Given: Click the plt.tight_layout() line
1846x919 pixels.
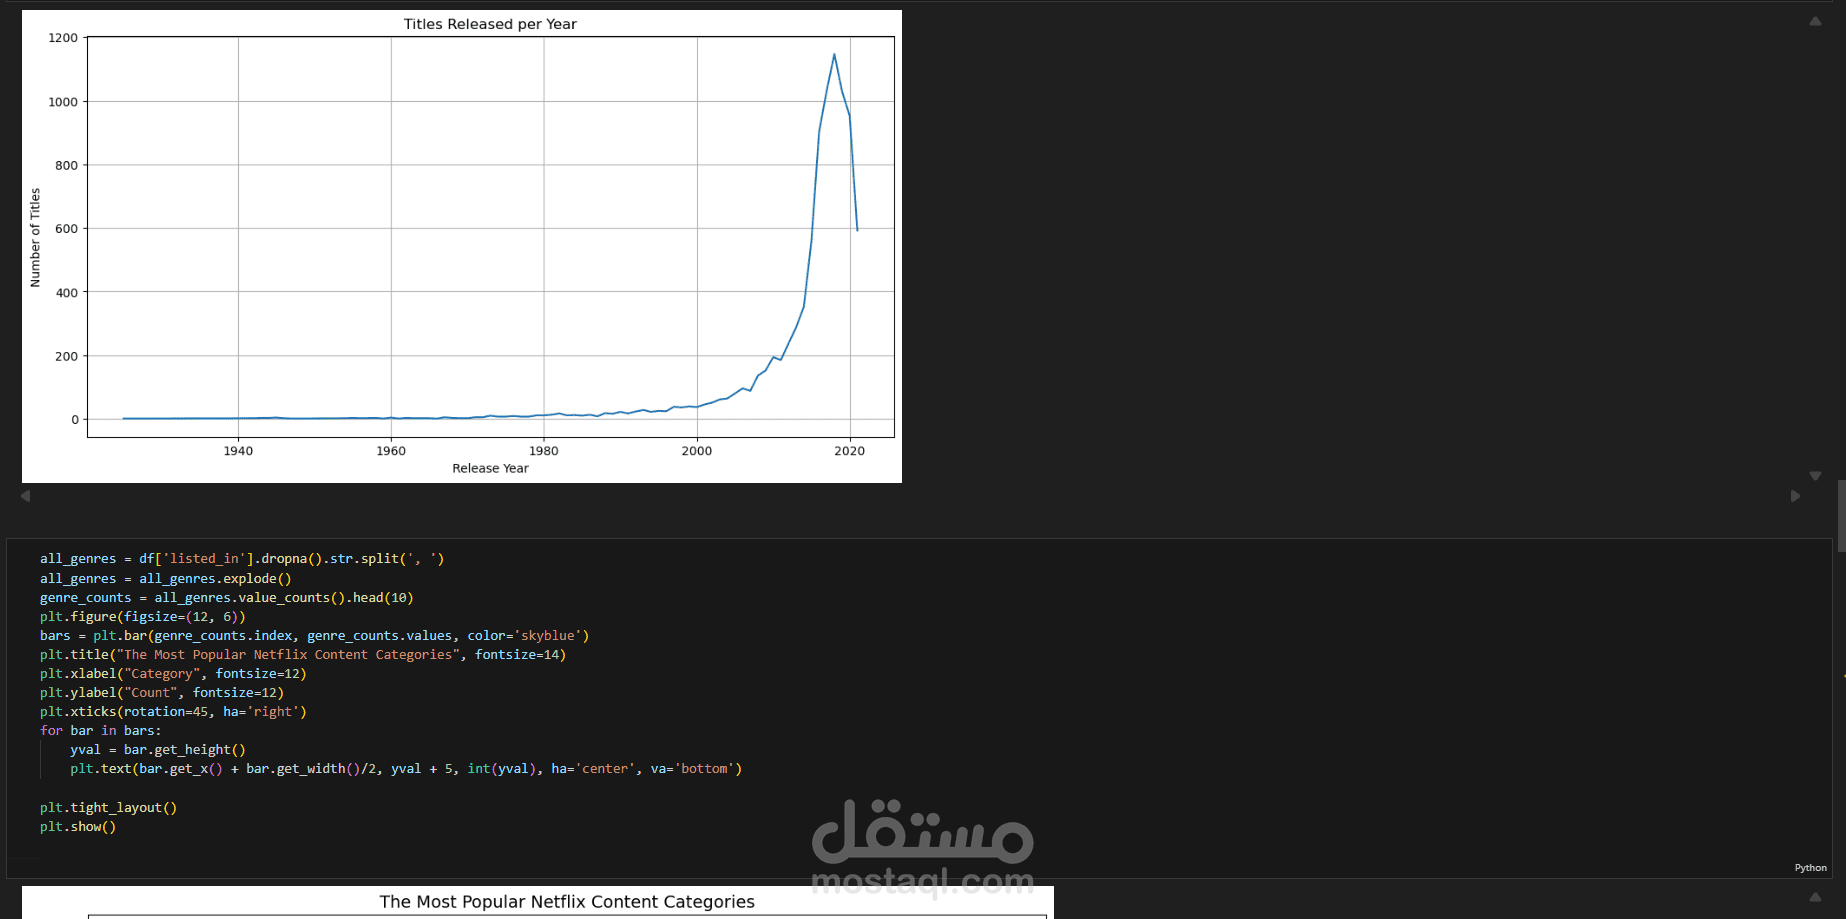Looking at the screenshot, I should 109,808.
